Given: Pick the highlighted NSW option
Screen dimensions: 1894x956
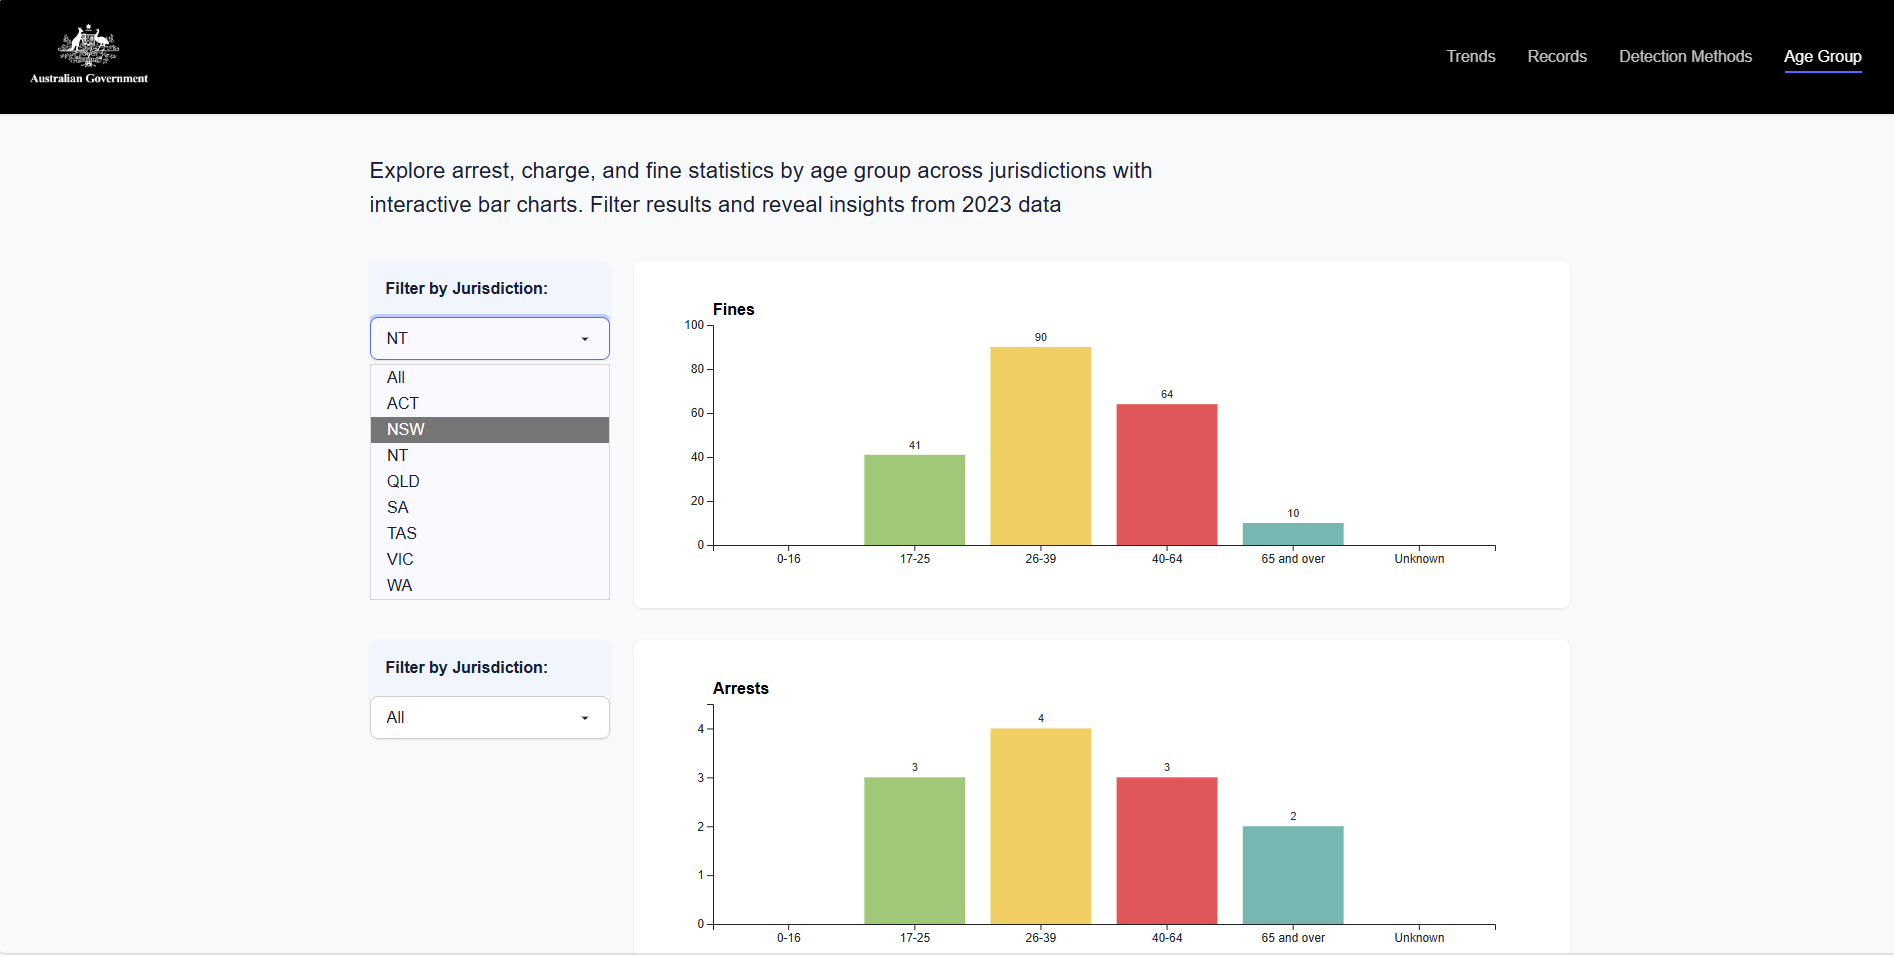Looking at the screenshot, I should (x=406, y=429).
